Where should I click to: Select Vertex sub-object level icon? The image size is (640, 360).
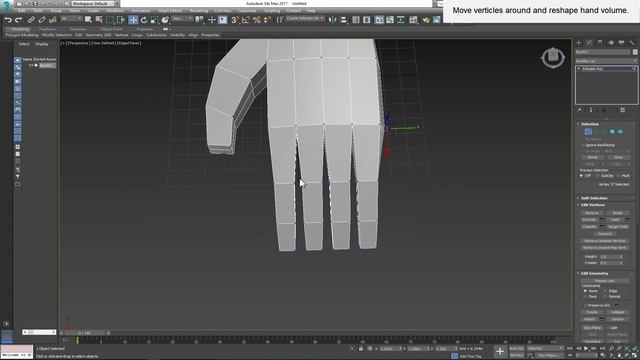pyautogui.click(x=588, y=131)
